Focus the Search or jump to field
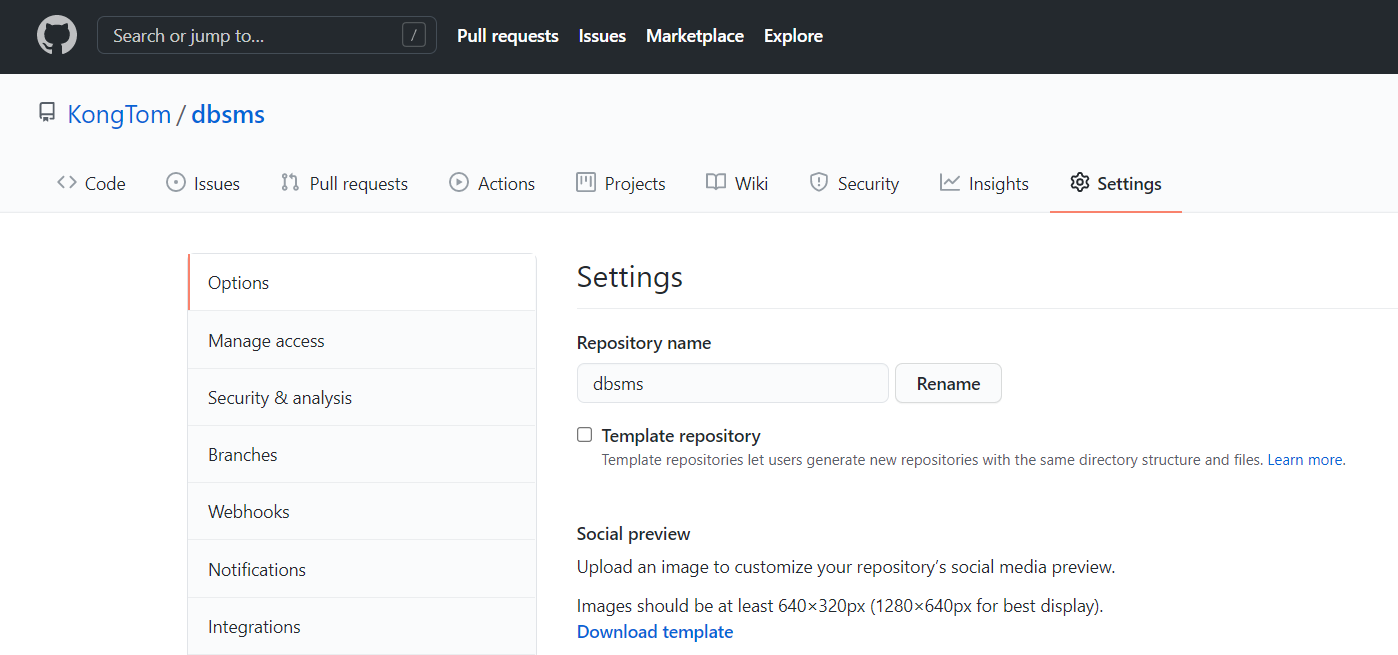Image resolution: width=1398 pixels, height=655 pixels. tap(267, 36)
